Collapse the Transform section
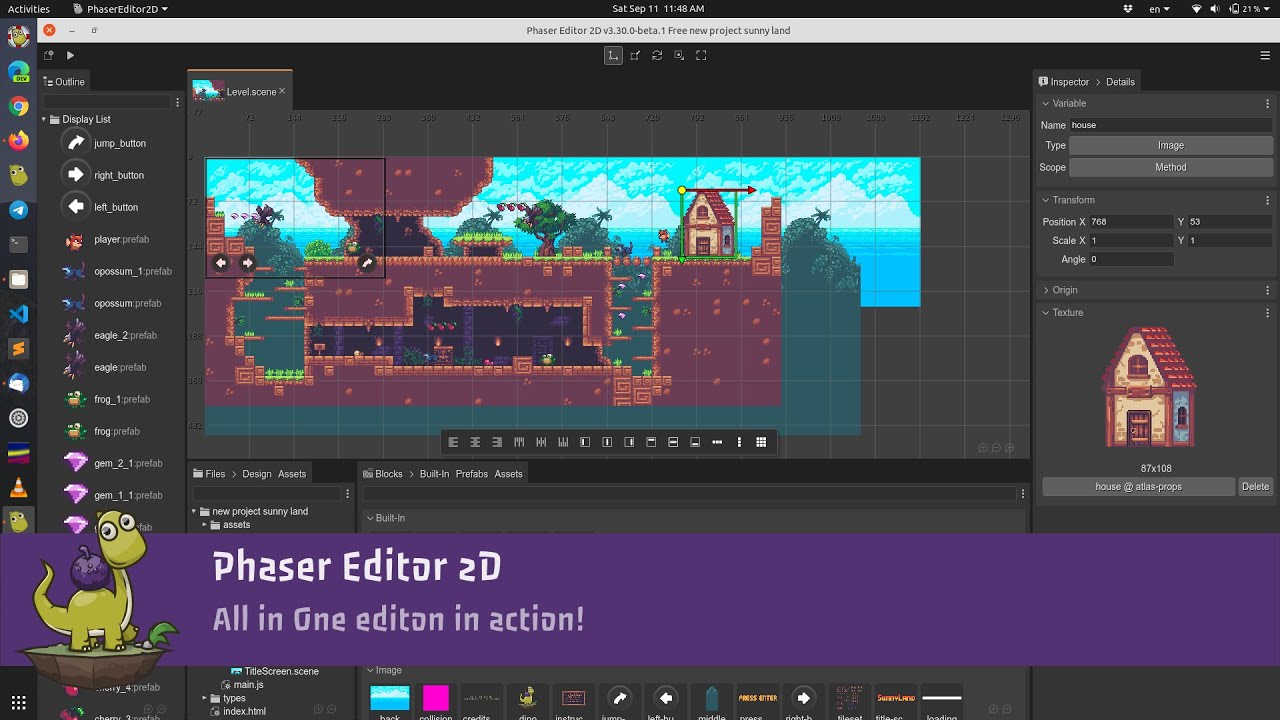1280x720 pixels. [x=1046, y=200]
